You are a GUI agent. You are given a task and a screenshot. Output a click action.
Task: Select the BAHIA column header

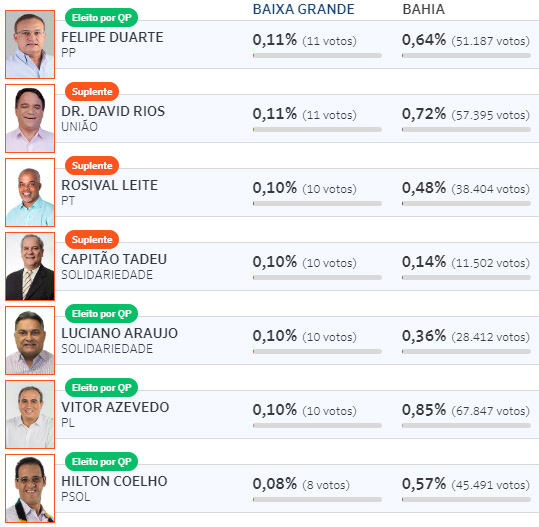point(424,9)
